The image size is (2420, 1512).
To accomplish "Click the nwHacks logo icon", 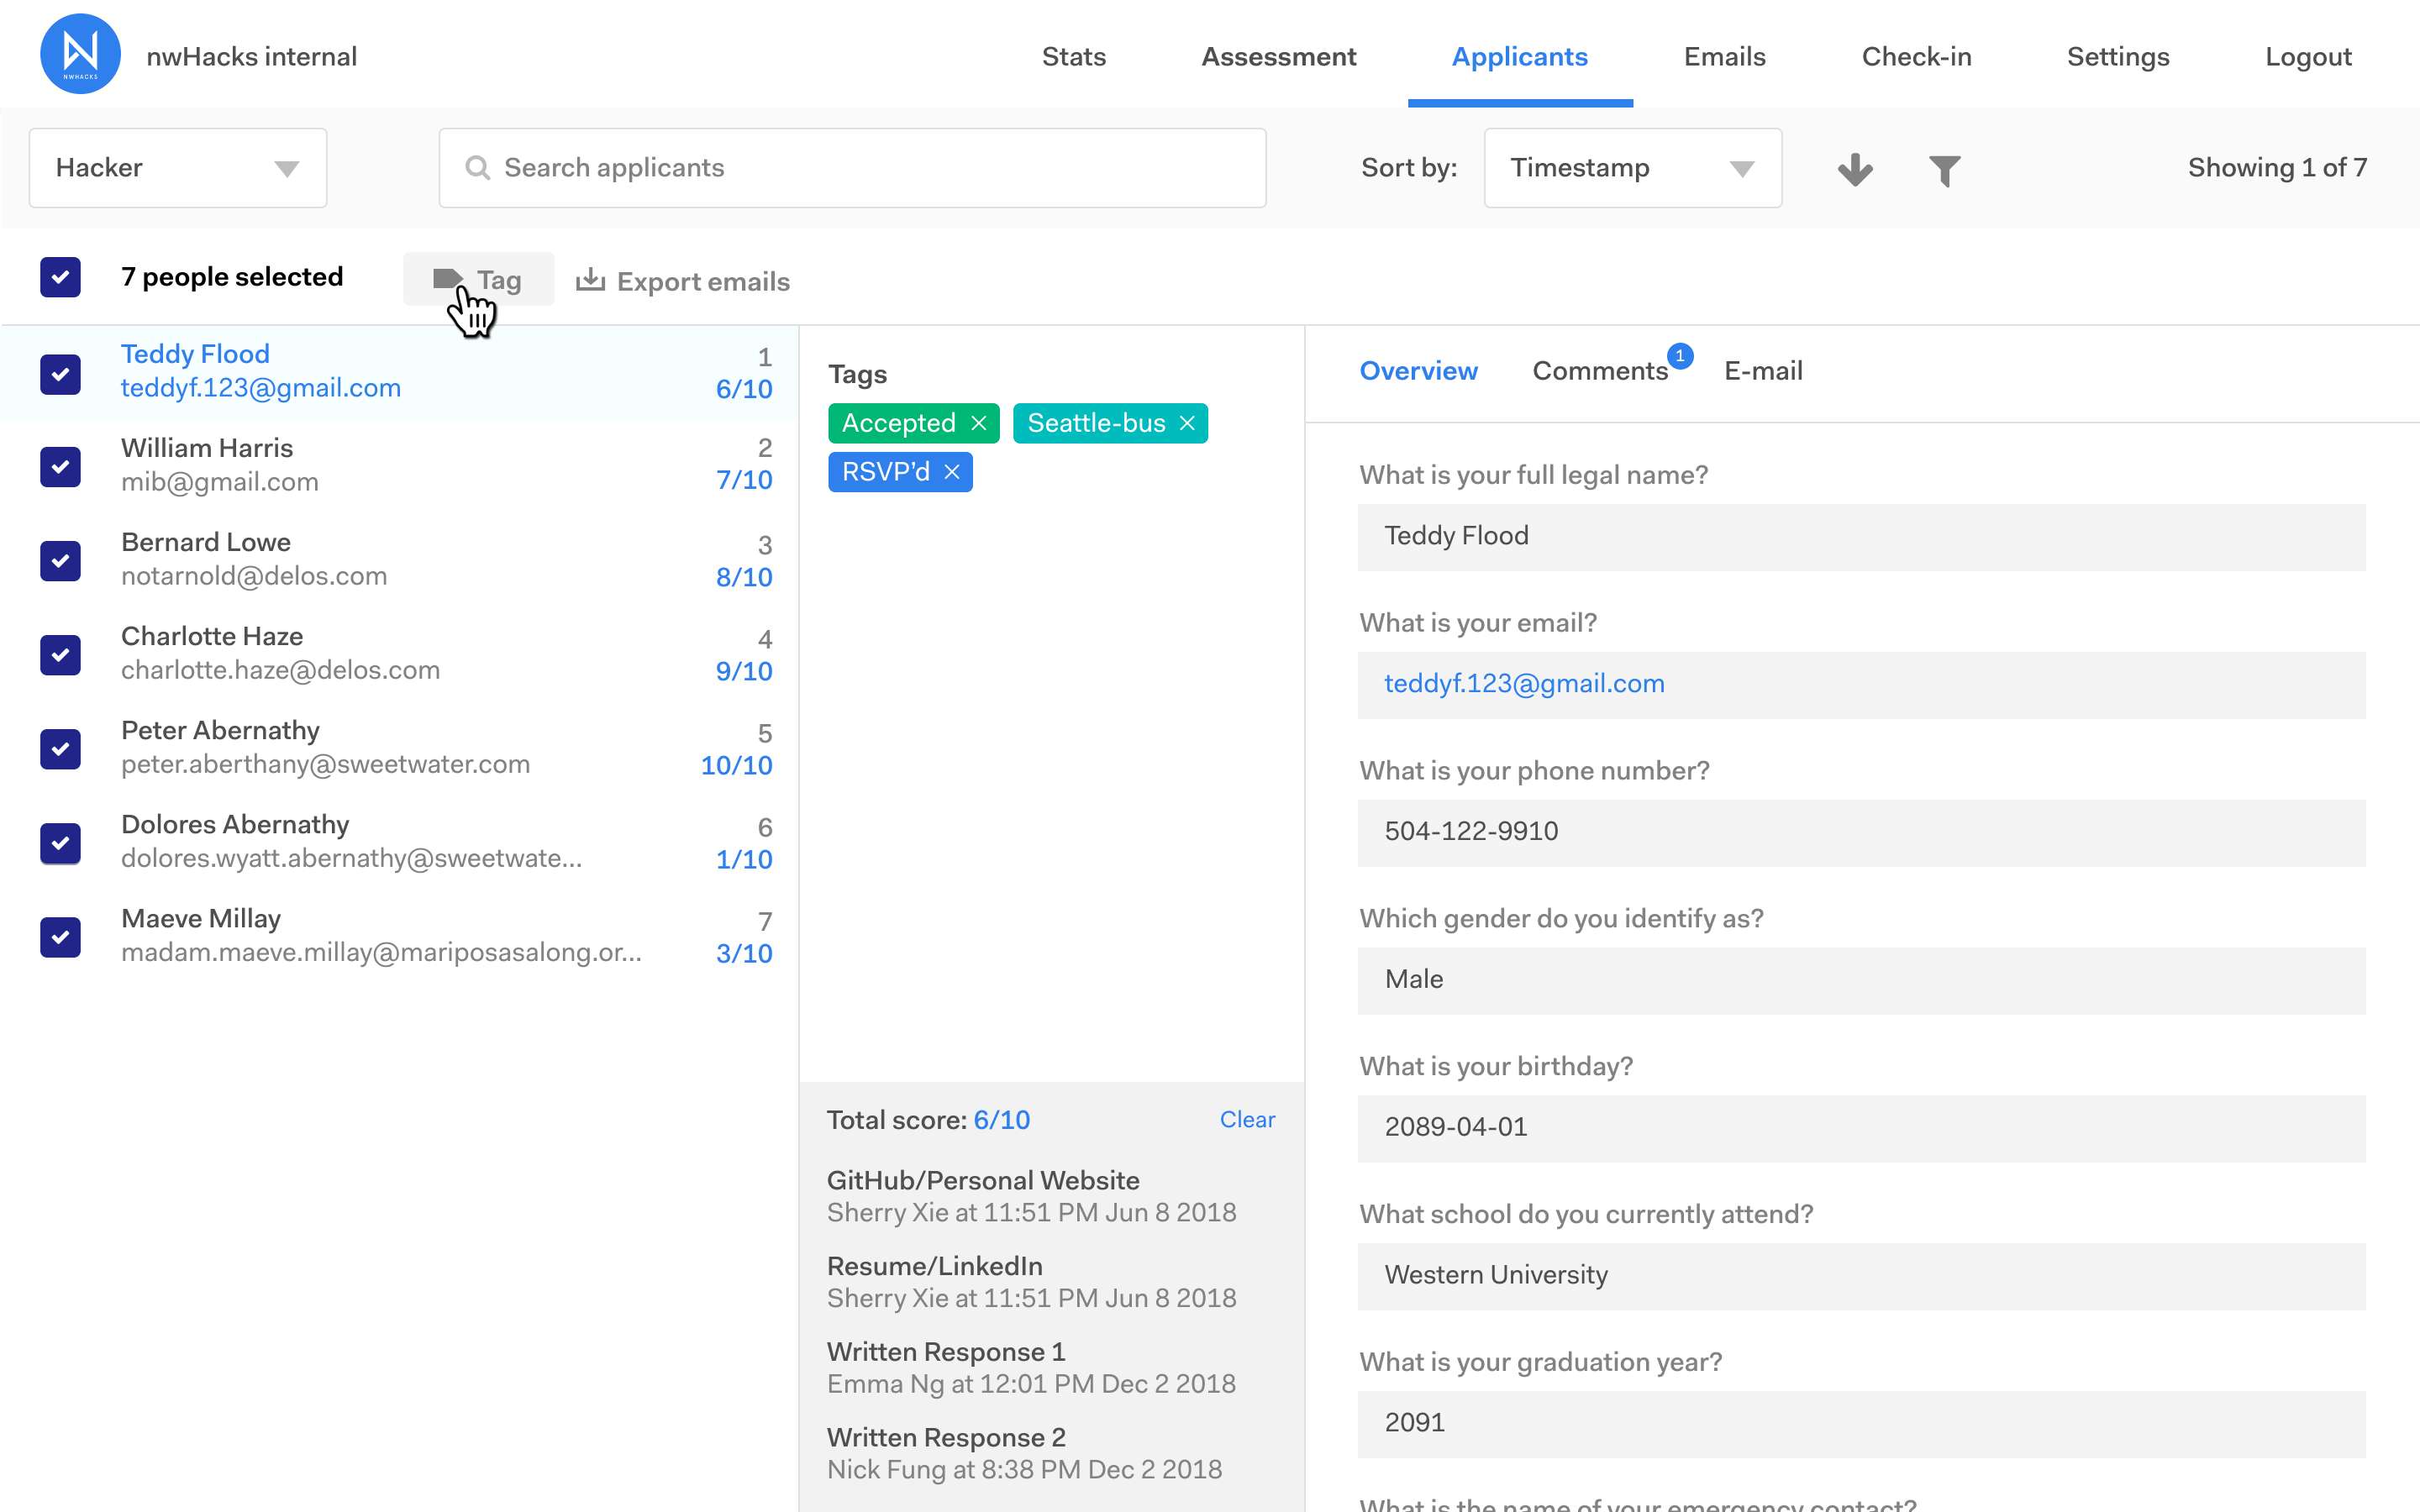I will click(x=80, y=54).
